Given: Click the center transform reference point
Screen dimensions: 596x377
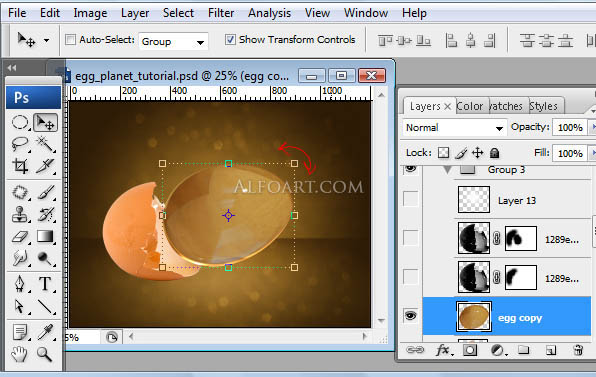Looking at the screenshot, I should tap(228, 215).
